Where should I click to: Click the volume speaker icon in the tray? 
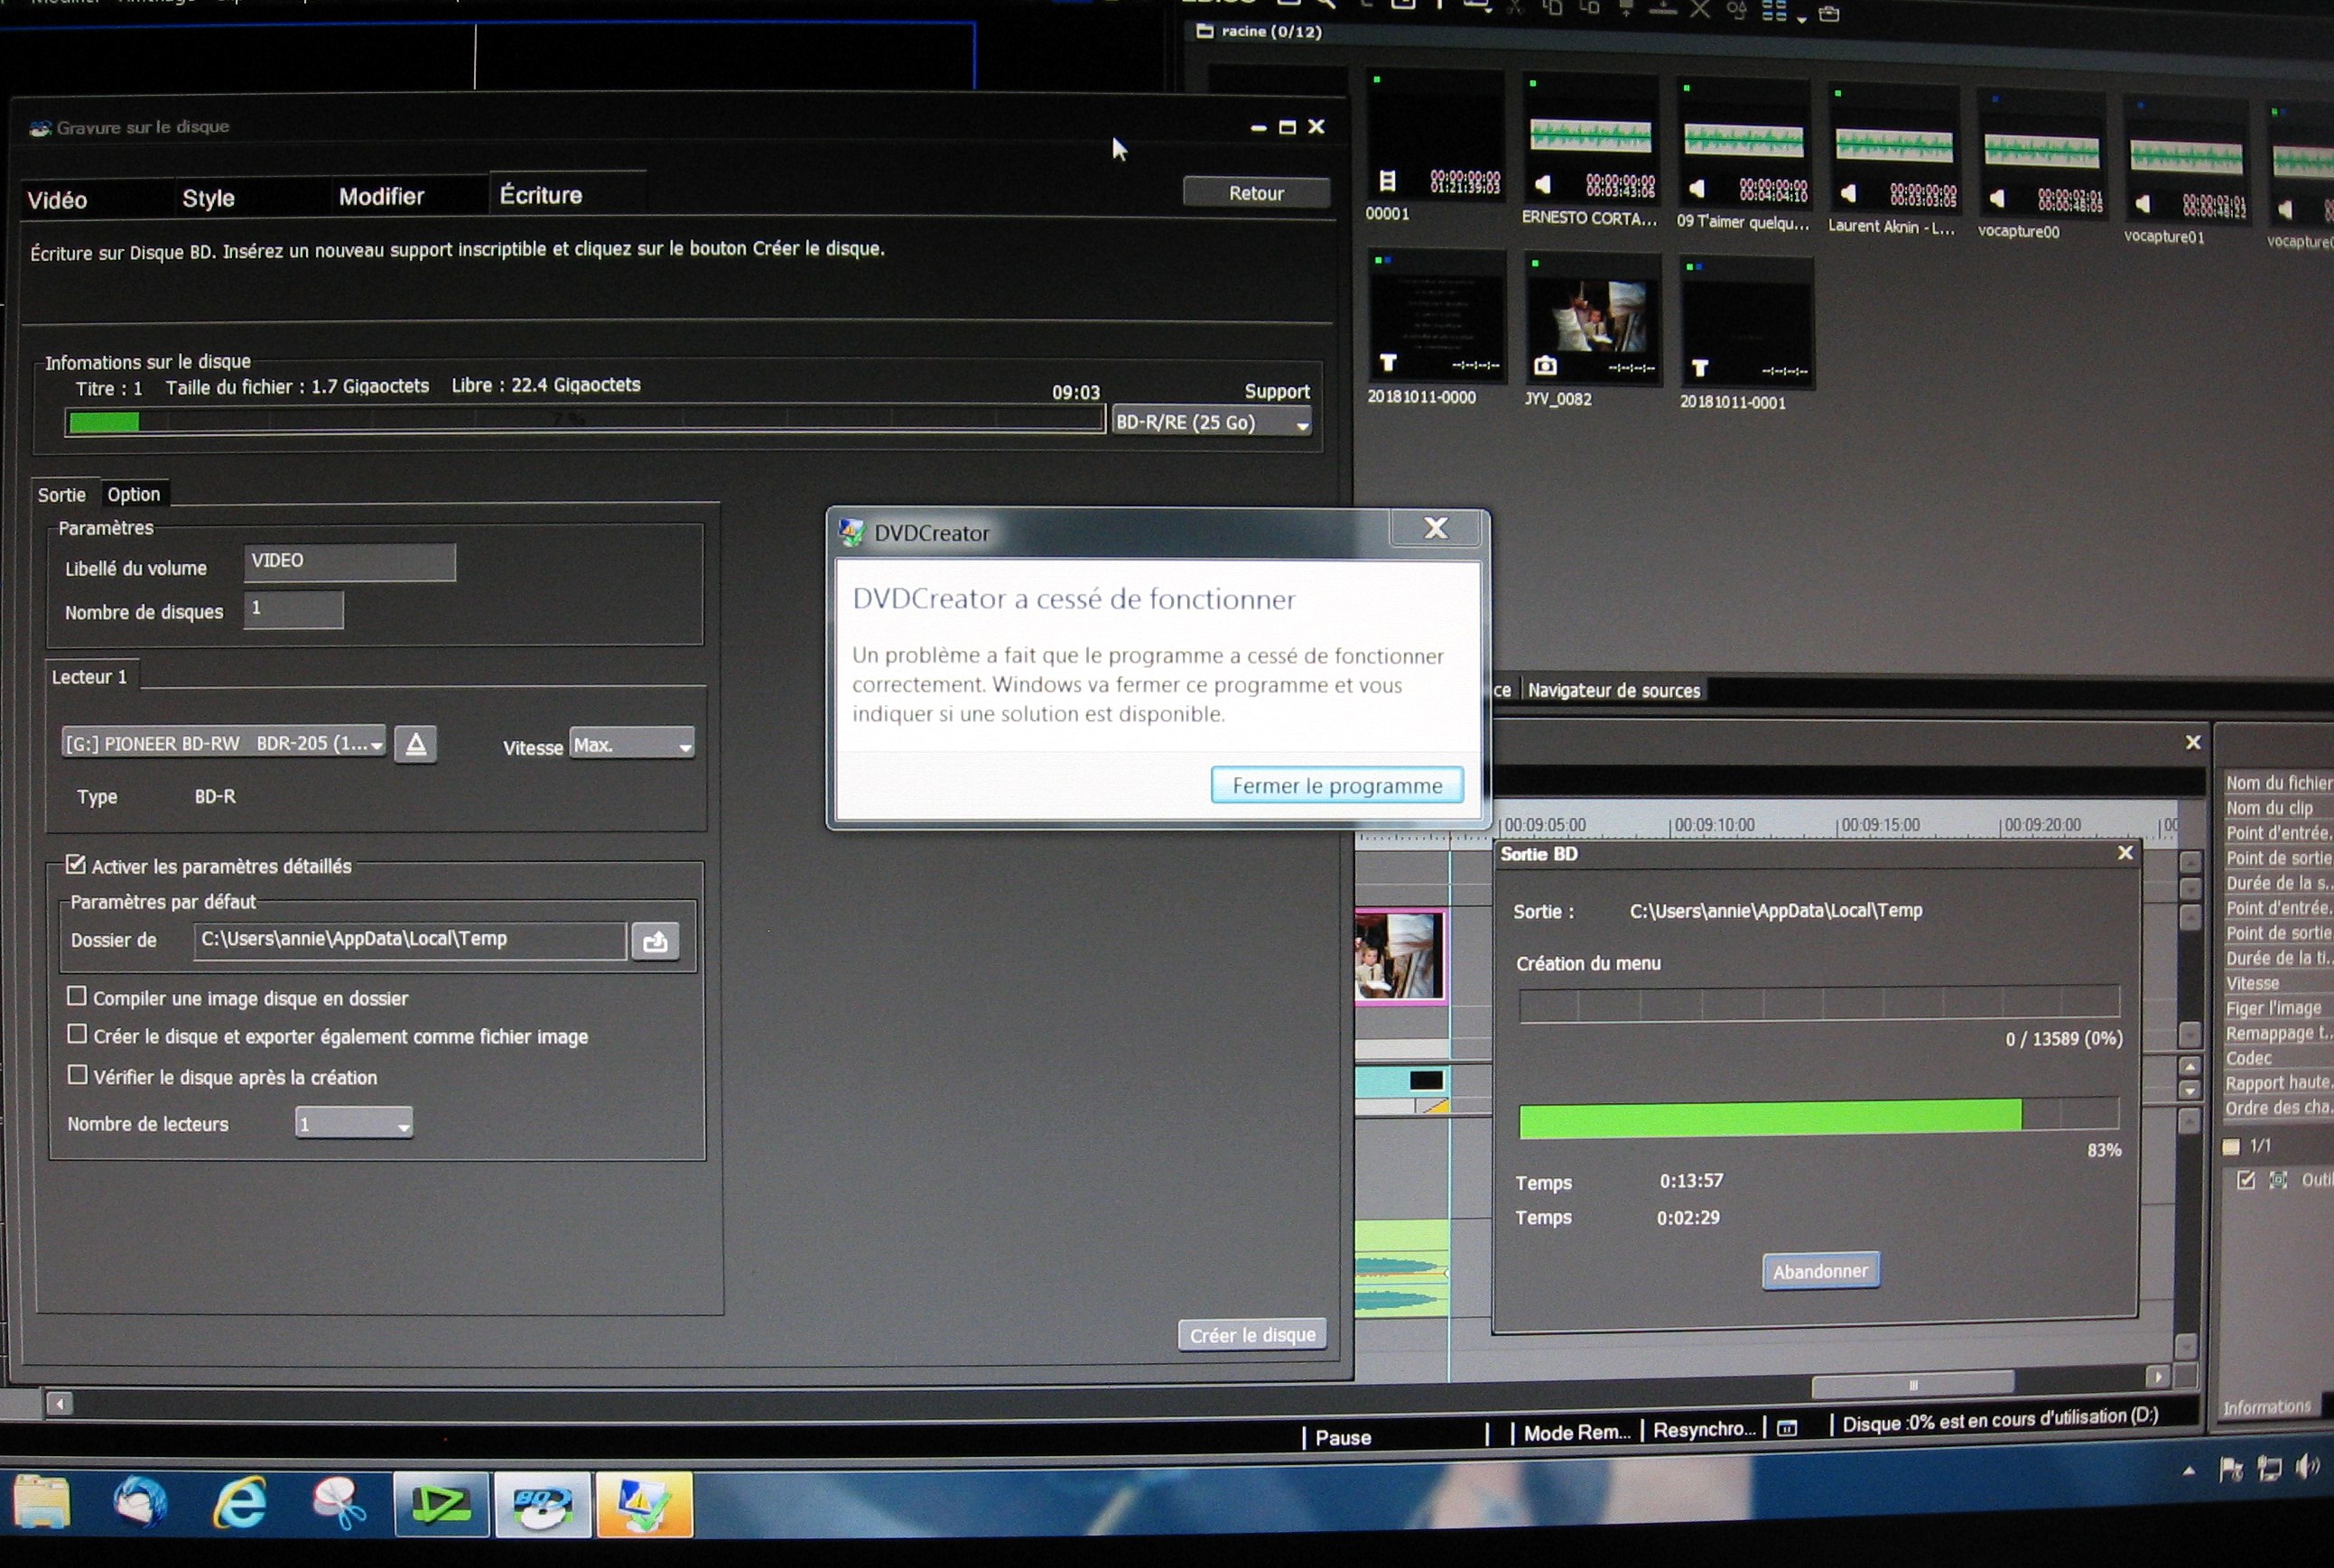click(2307, 1467)
